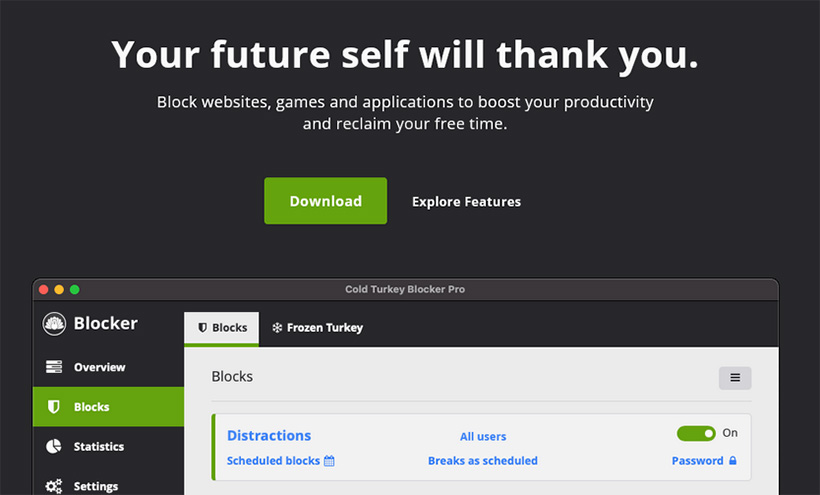This screenshot has width=820, height=495.
Task: Click the red close window button
Action: (x=44, y=290)
